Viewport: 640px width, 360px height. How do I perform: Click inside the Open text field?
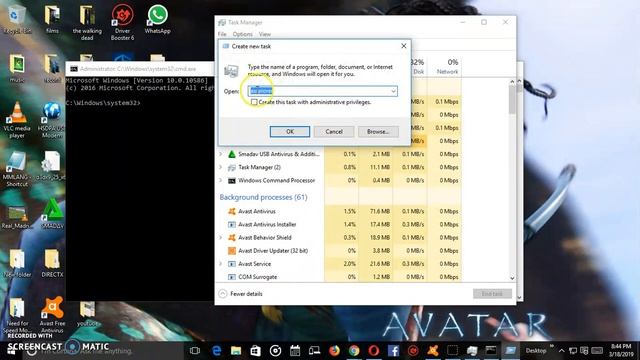322,91
